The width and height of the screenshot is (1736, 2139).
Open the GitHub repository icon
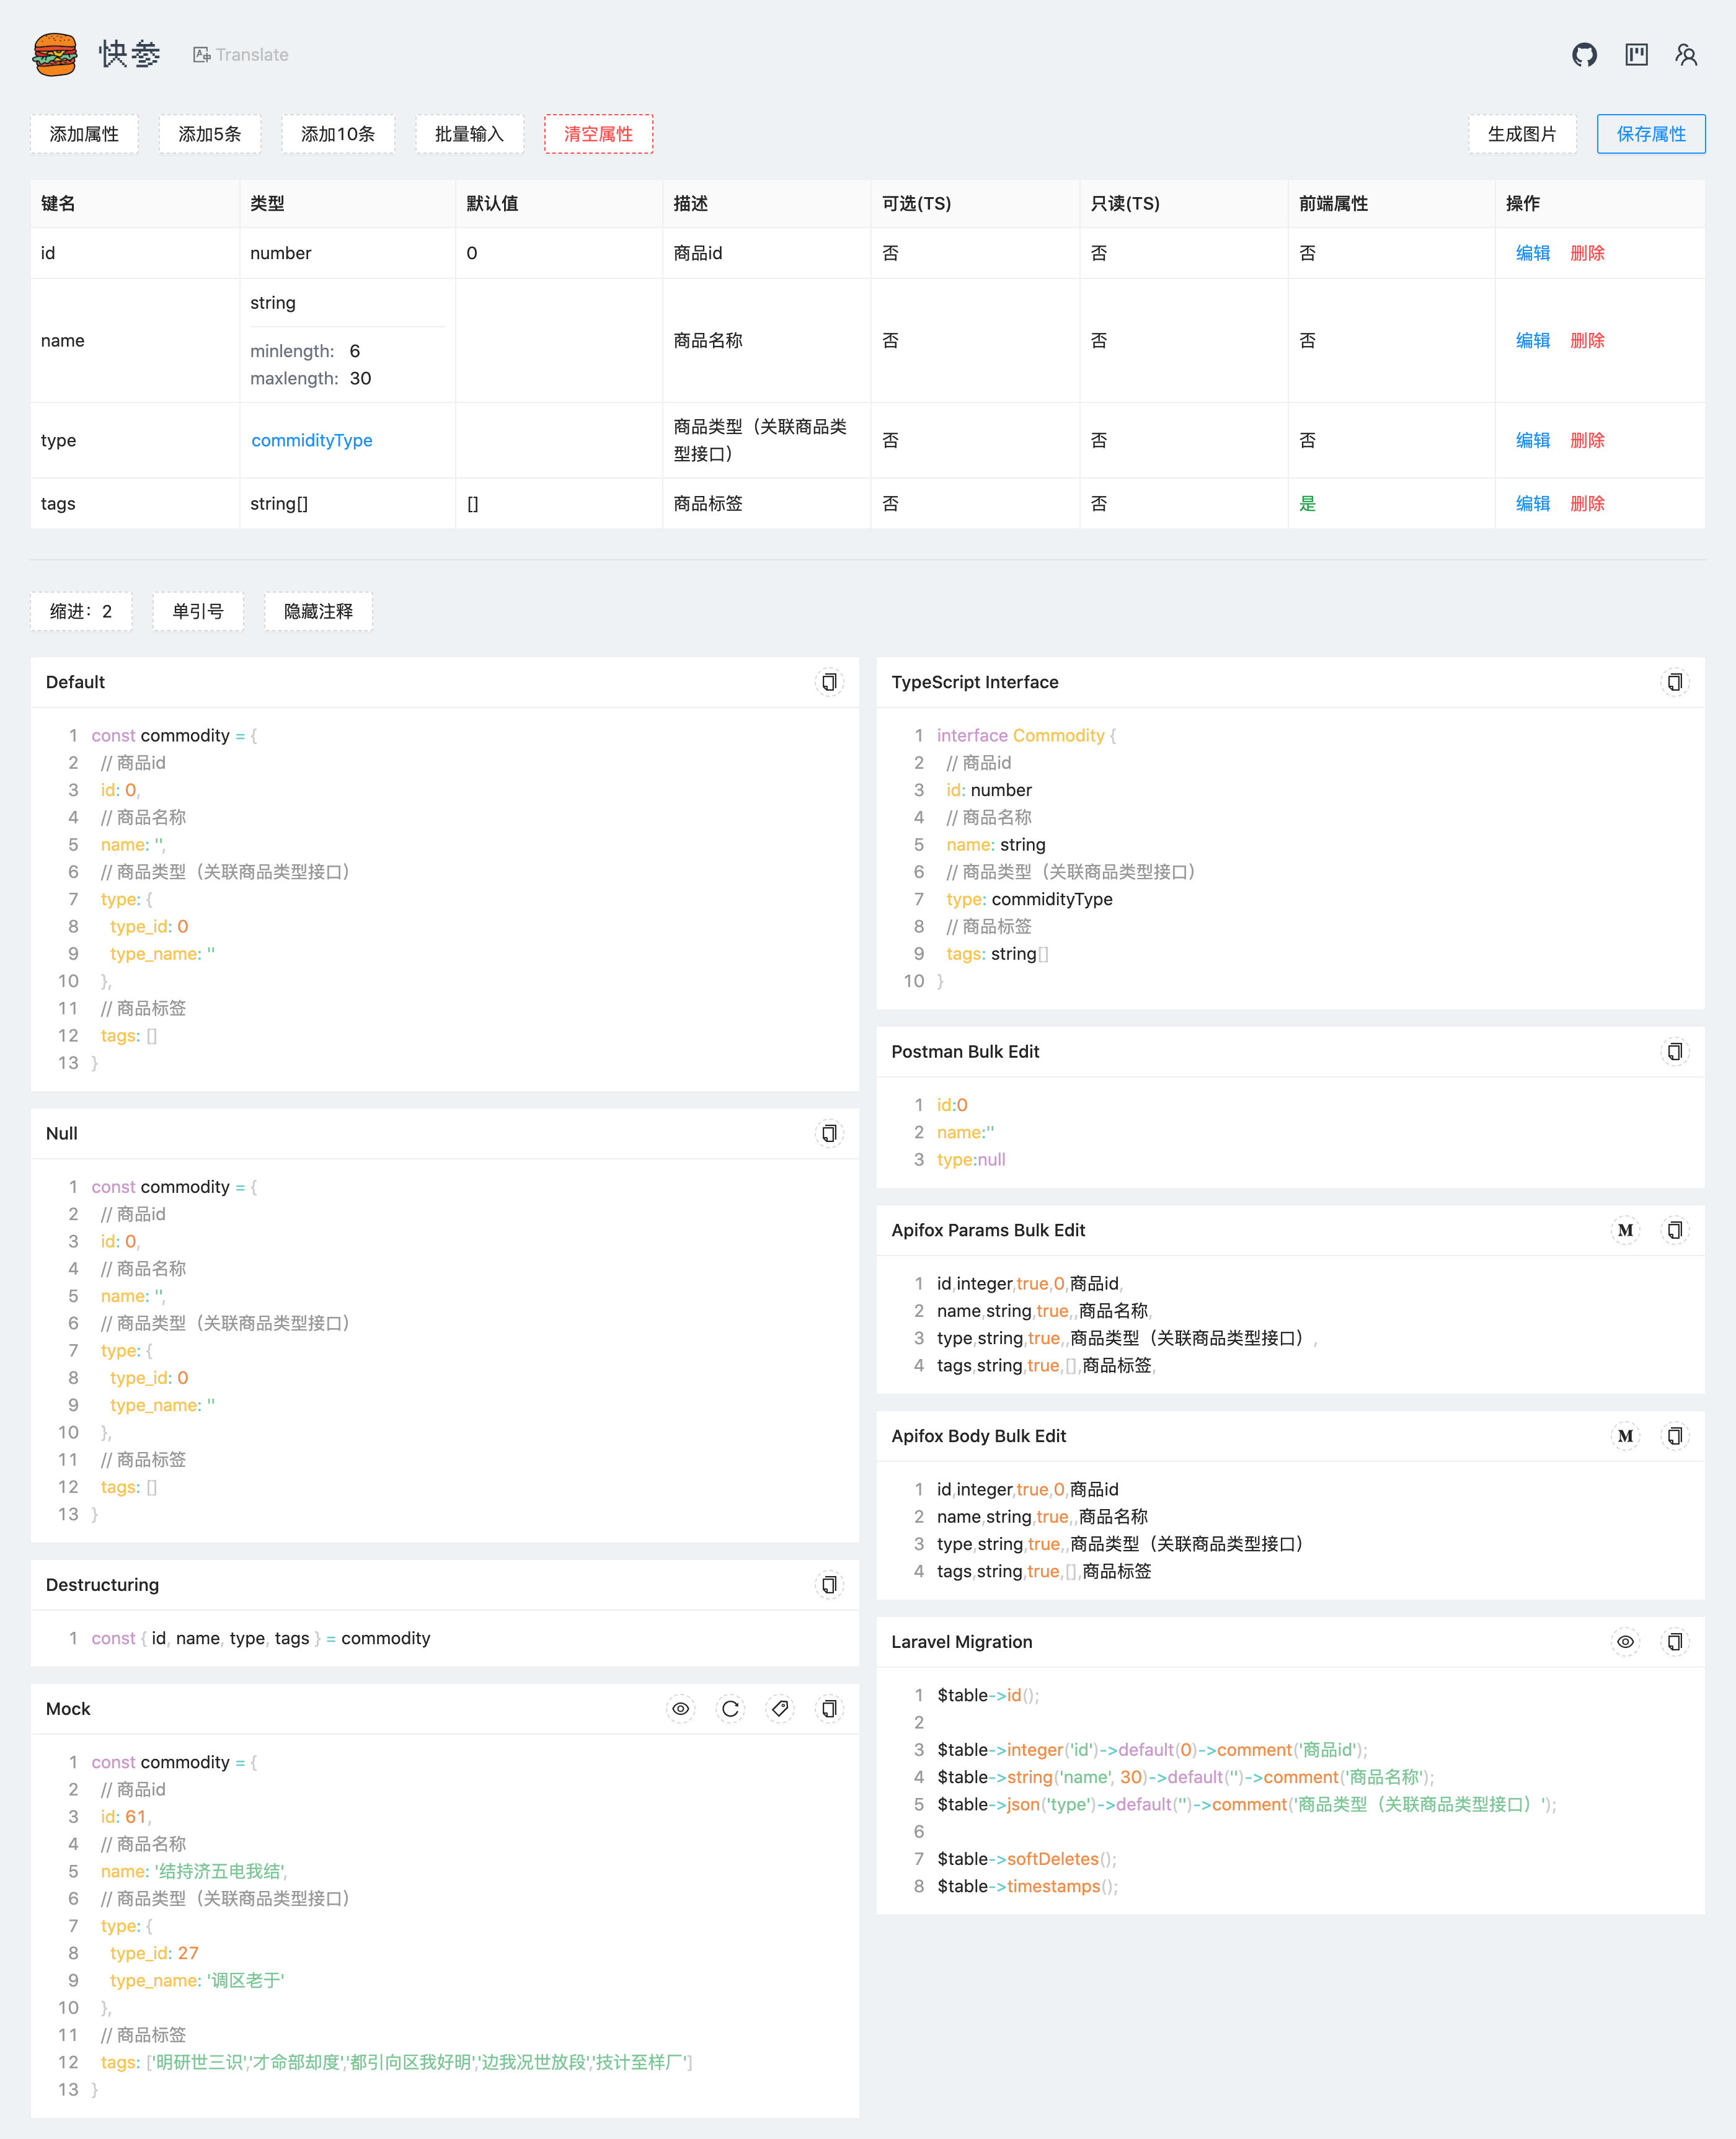(x=1584, y=55)
